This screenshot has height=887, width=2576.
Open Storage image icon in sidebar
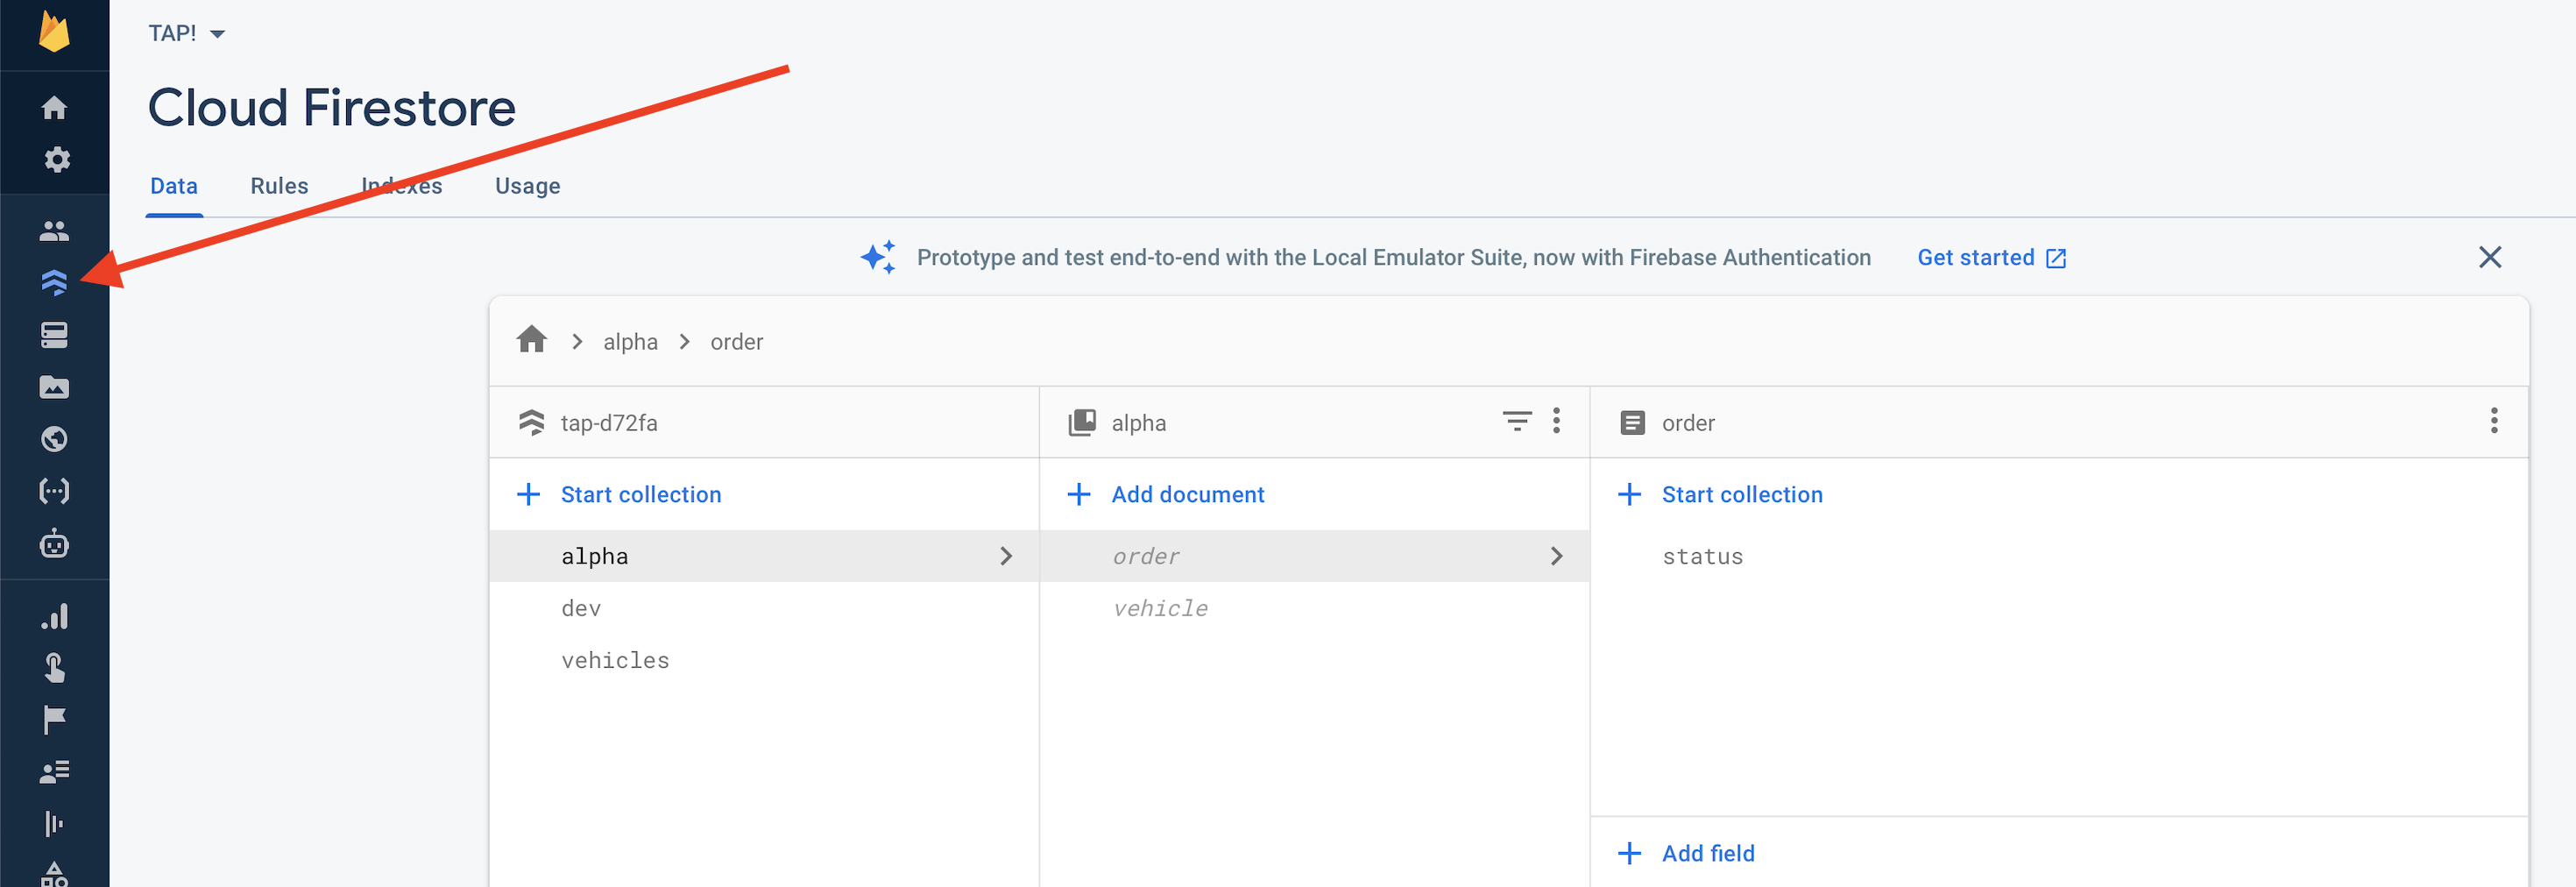(x=54, y=387)
